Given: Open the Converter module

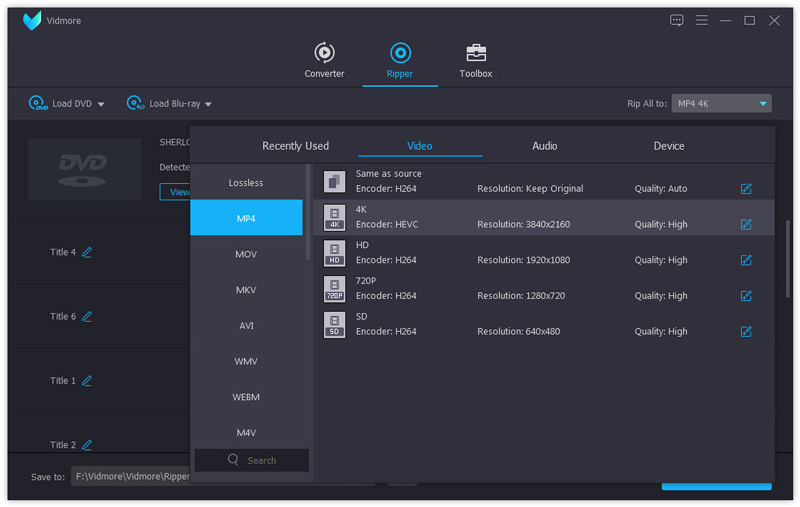Looking at the screenshot, I should [324, 60].
